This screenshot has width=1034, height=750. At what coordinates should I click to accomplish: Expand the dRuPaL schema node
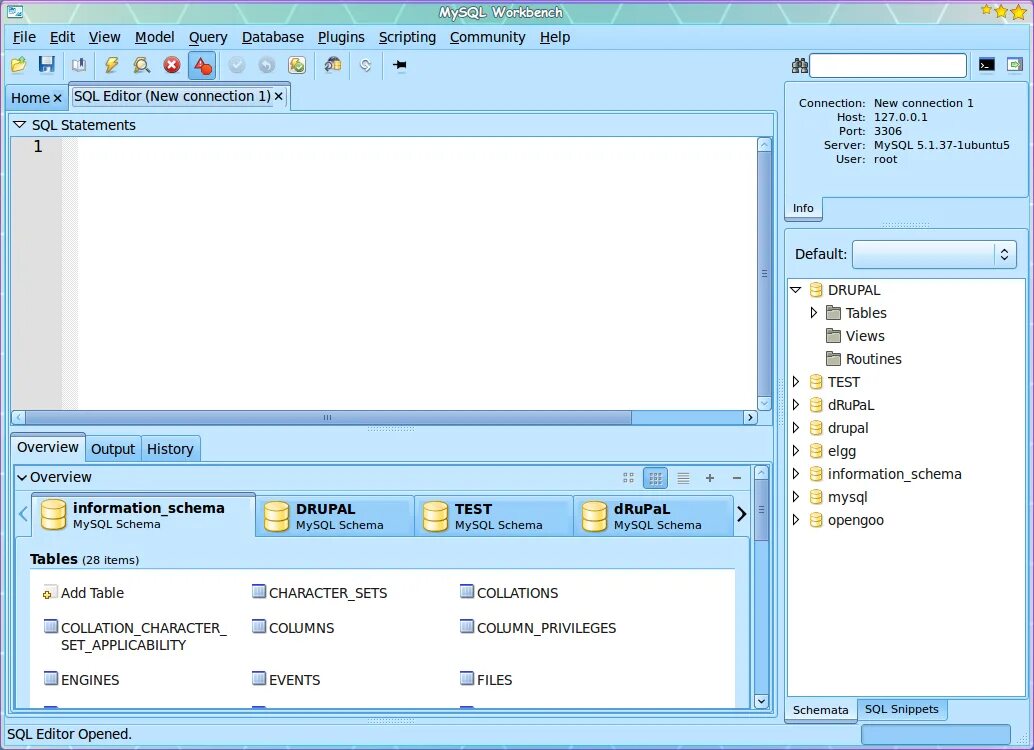pyautogui.click(x=796, y=405)
